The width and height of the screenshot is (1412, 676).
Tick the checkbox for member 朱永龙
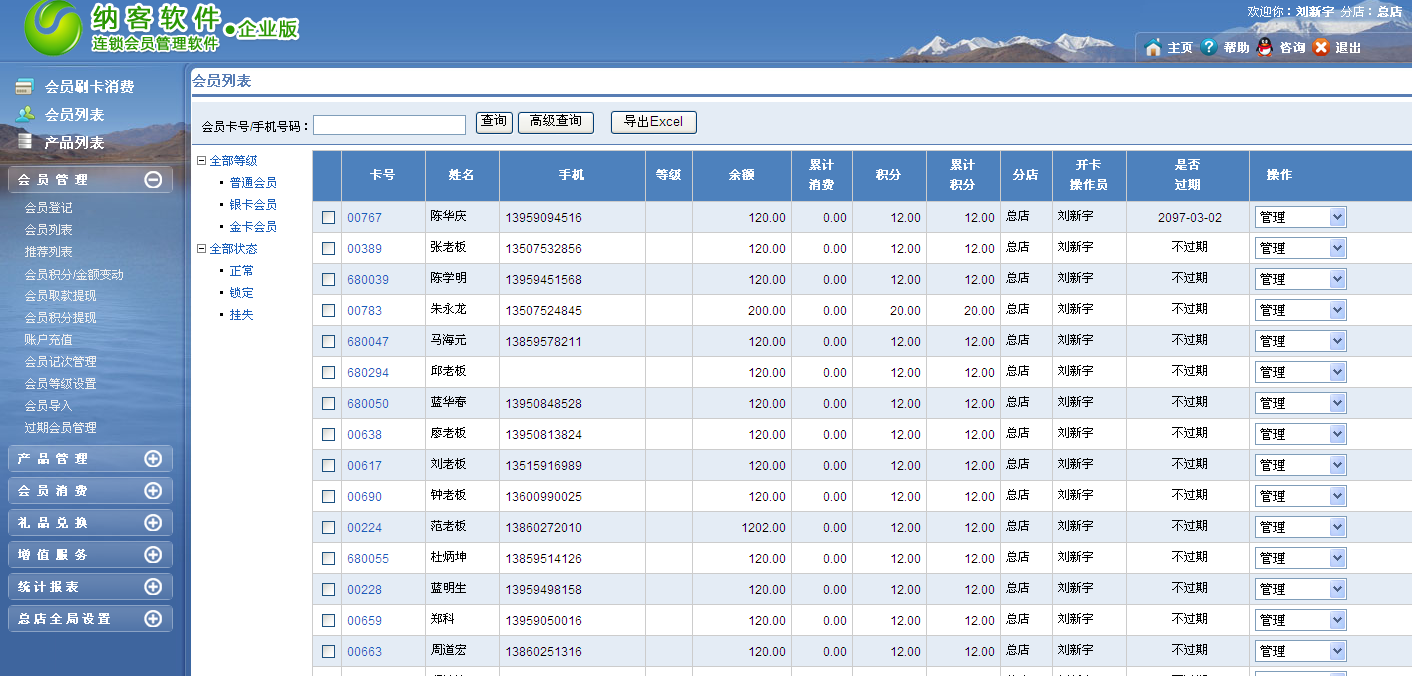coord(328,310)
